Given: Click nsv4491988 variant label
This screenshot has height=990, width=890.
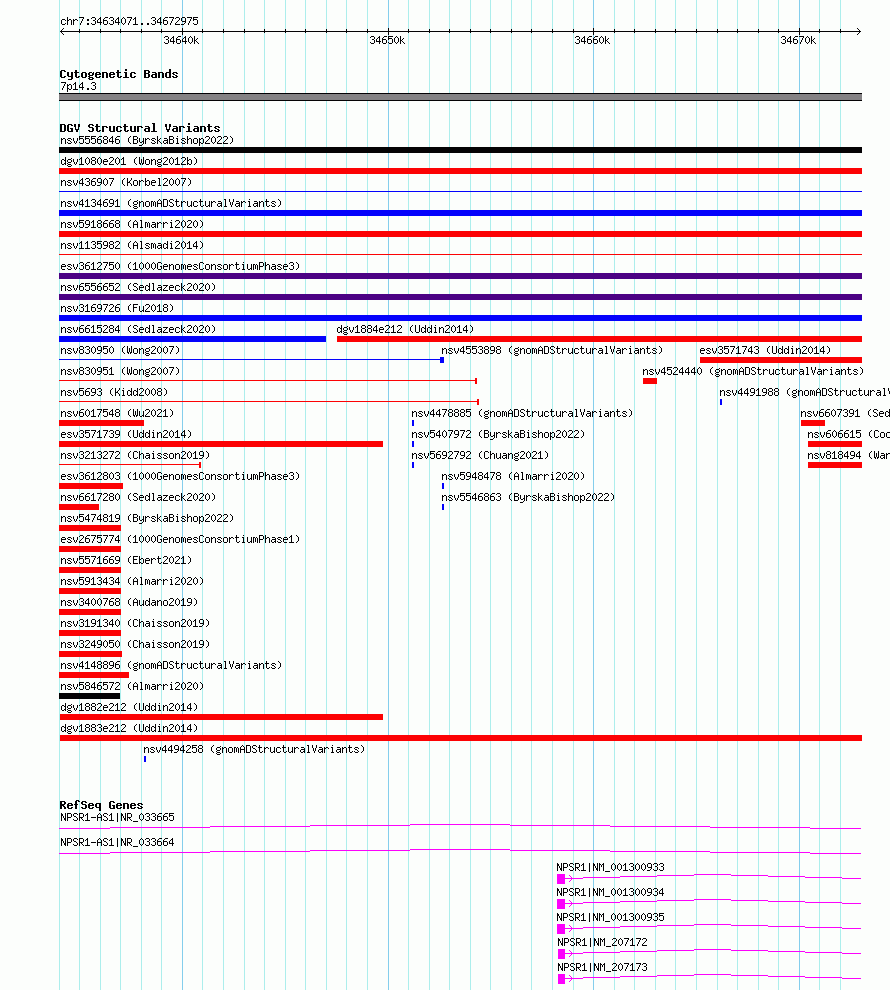Looking at the screenshot, I should click(804, 392).
